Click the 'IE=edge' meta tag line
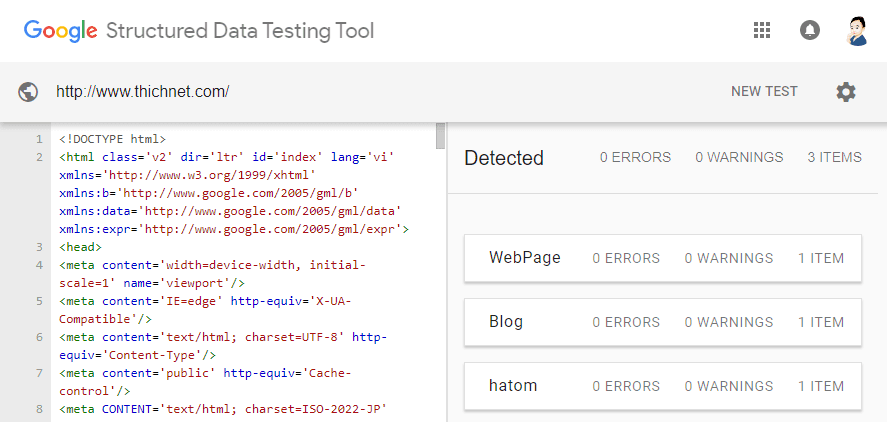The width and height of the screenshot is (887, 422). point(205,310)
